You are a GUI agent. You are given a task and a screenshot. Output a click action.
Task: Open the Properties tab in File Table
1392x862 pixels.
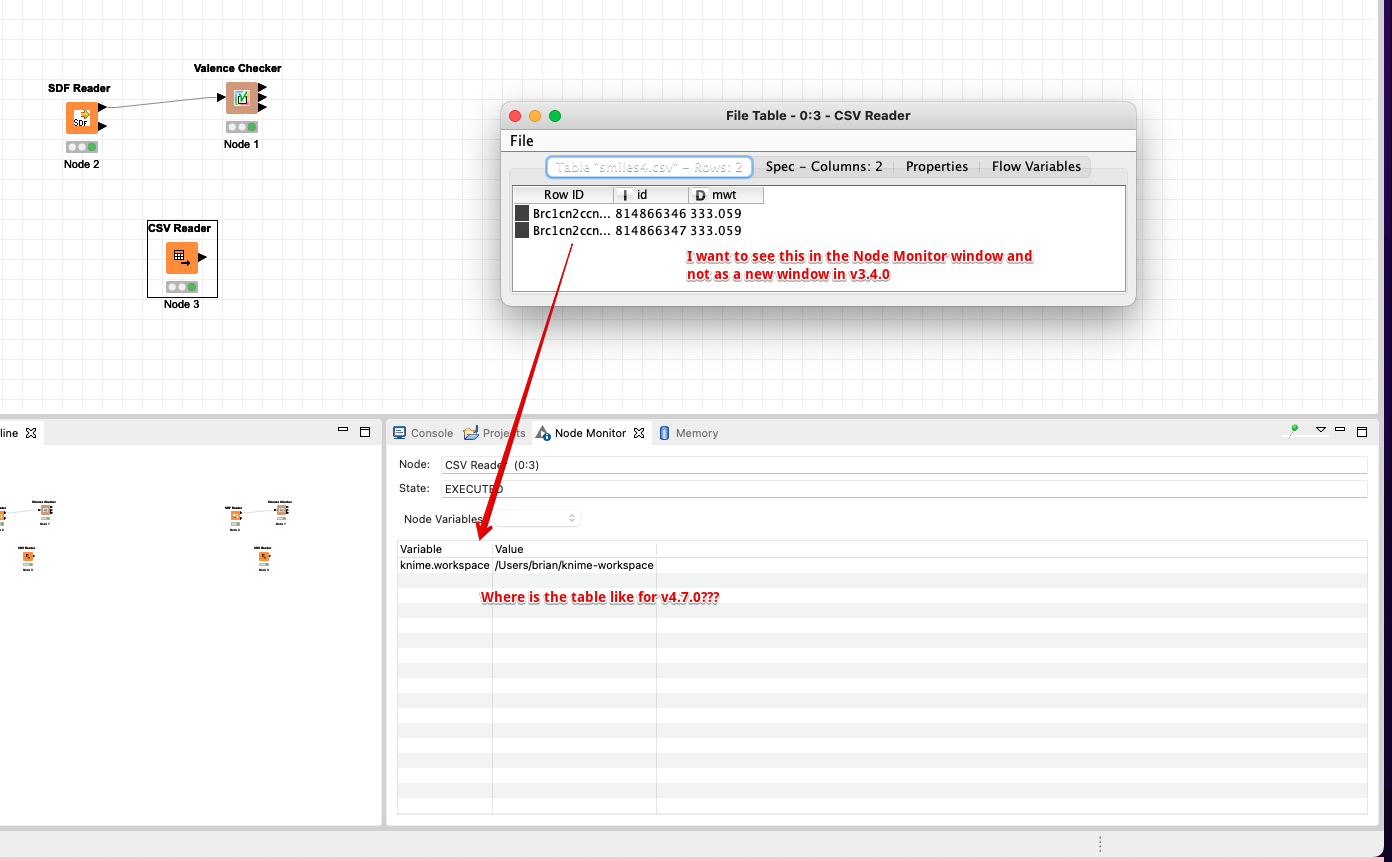(x=937, y=167)
